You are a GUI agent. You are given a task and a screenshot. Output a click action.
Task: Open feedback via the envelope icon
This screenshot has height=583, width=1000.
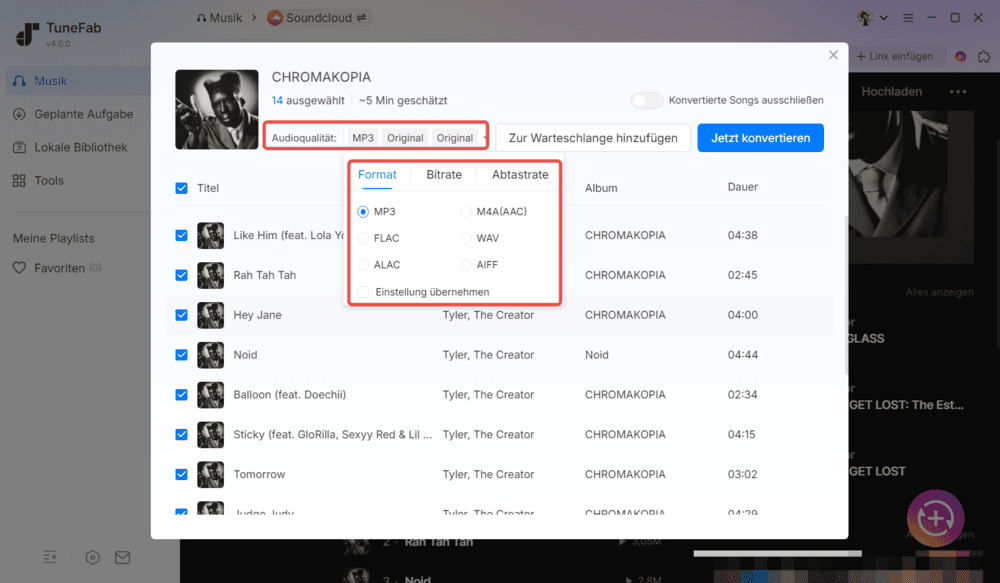122,557
